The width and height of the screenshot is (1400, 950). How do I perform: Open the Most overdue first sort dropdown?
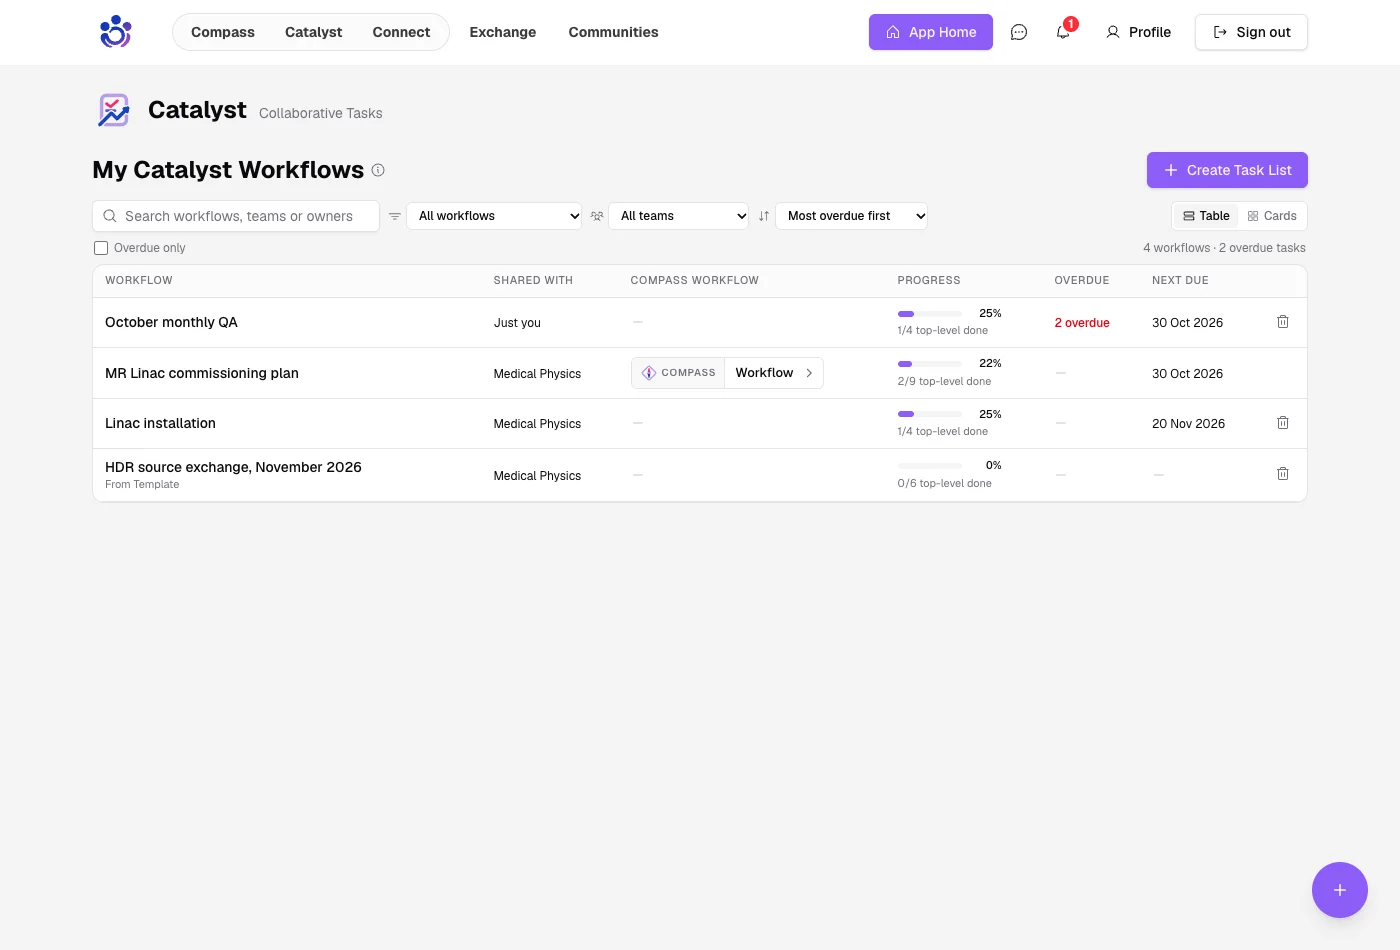click(x=851, y=216)
